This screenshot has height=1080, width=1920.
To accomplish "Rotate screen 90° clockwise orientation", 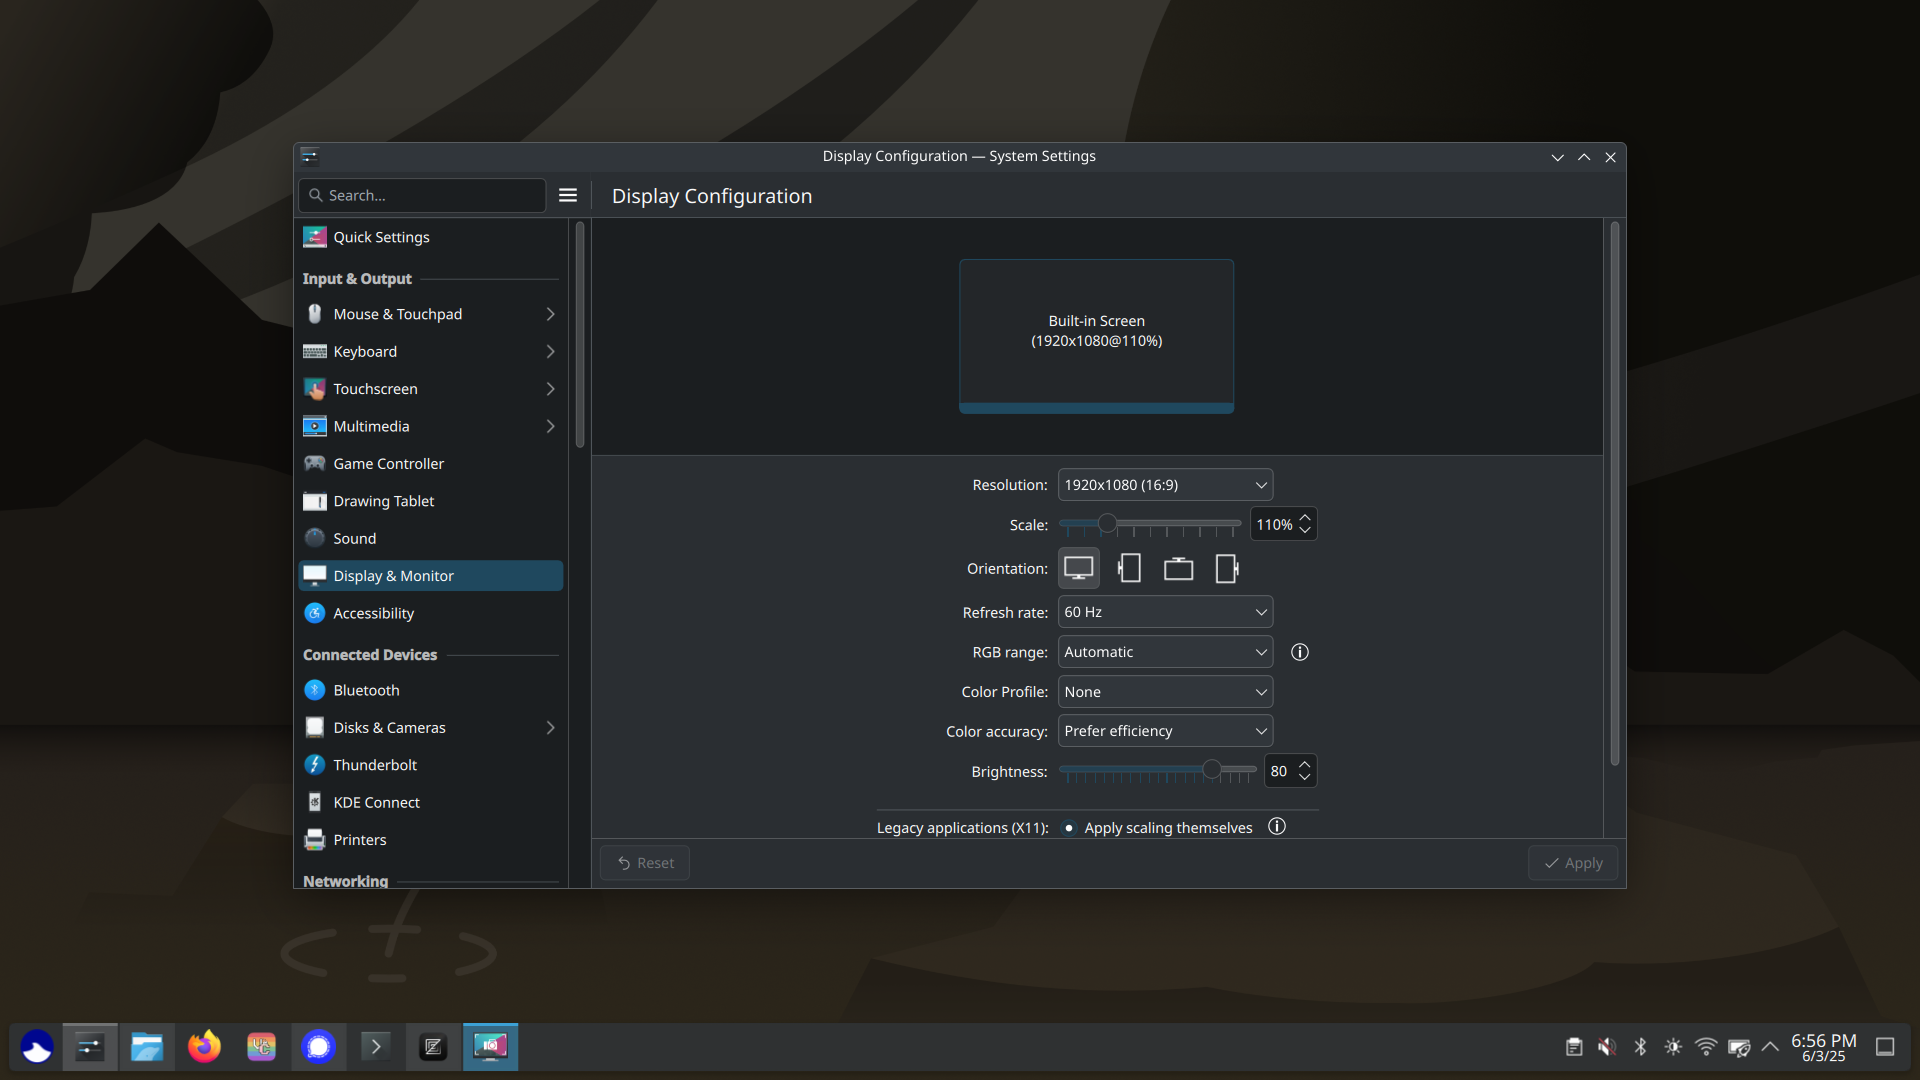I will click(x=1227, y=568).
